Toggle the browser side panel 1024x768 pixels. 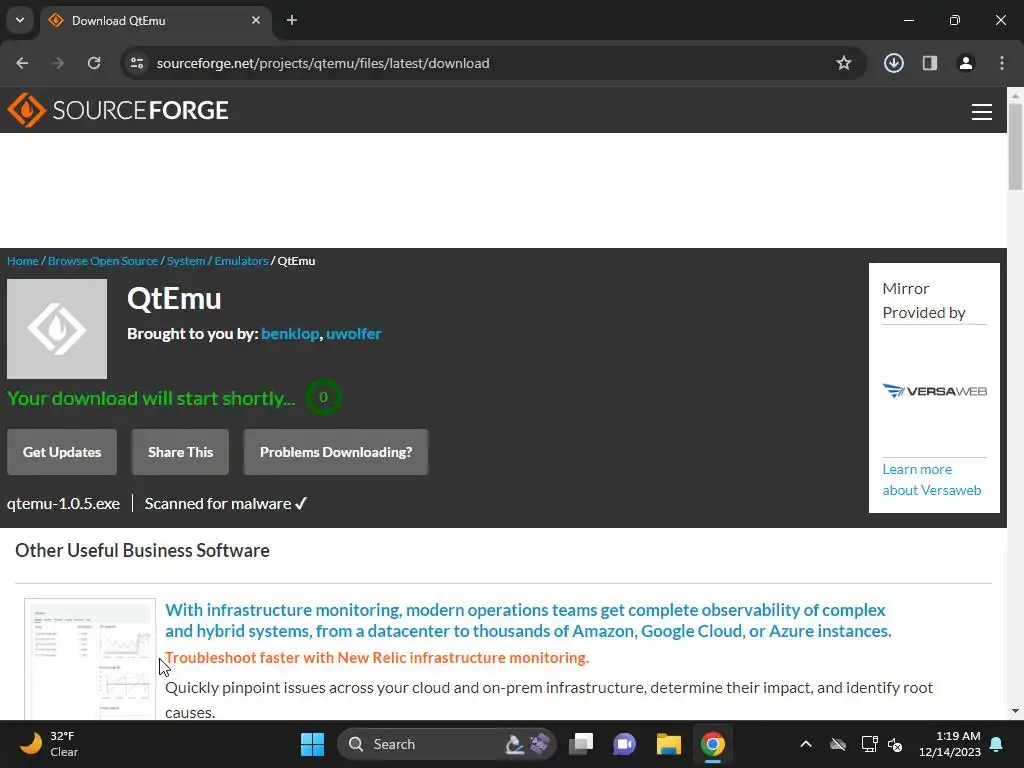click(929, 63)
